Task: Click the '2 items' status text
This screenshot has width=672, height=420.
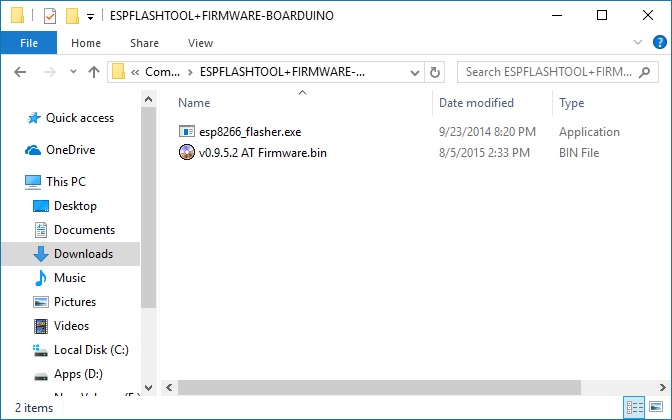Action: [x=34, y=408]
